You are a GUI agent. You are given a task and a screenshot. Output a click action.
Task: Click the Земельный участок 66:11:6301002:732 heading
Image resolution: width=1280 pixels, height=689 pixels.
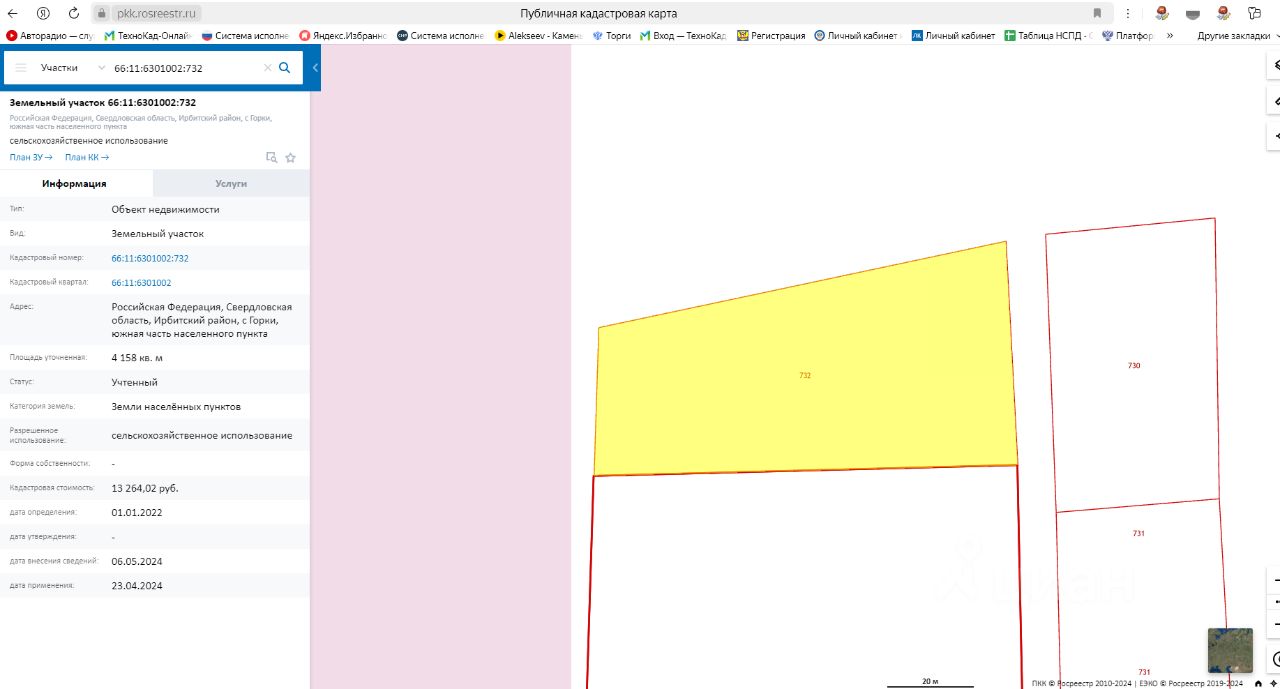103,102
